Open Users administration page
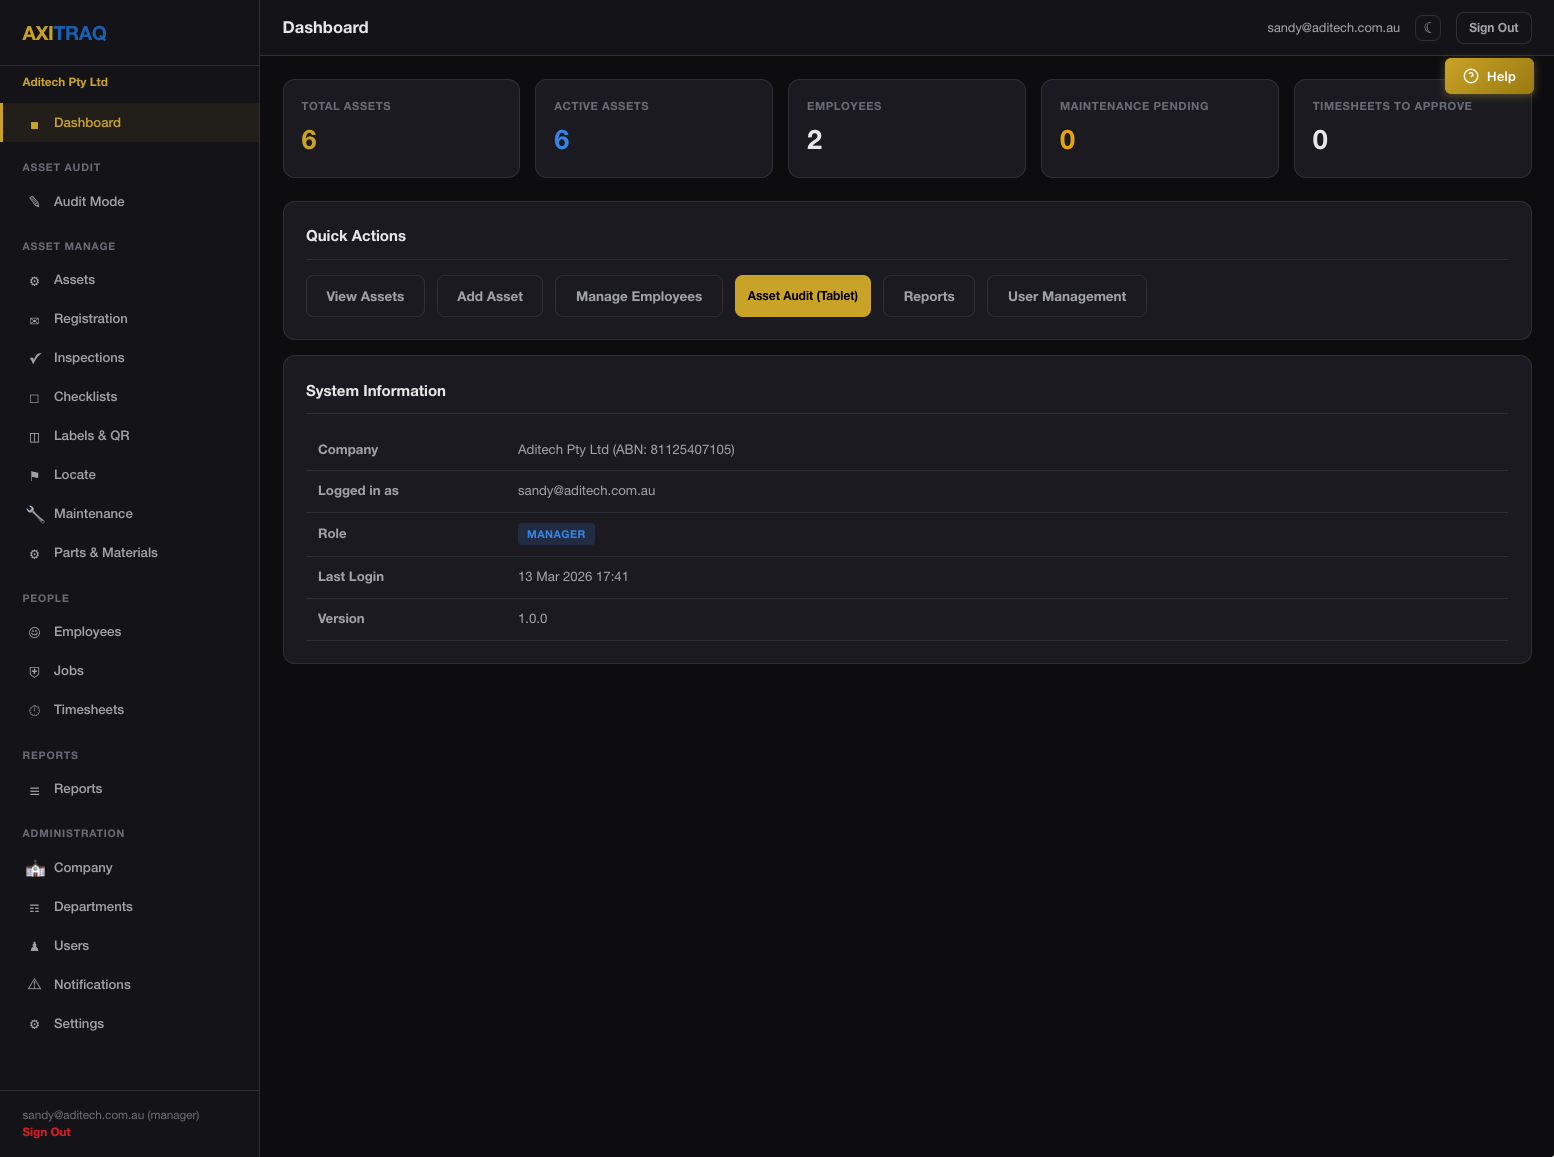Screen dimensions: 1554x1157 [x=130, y=946]
